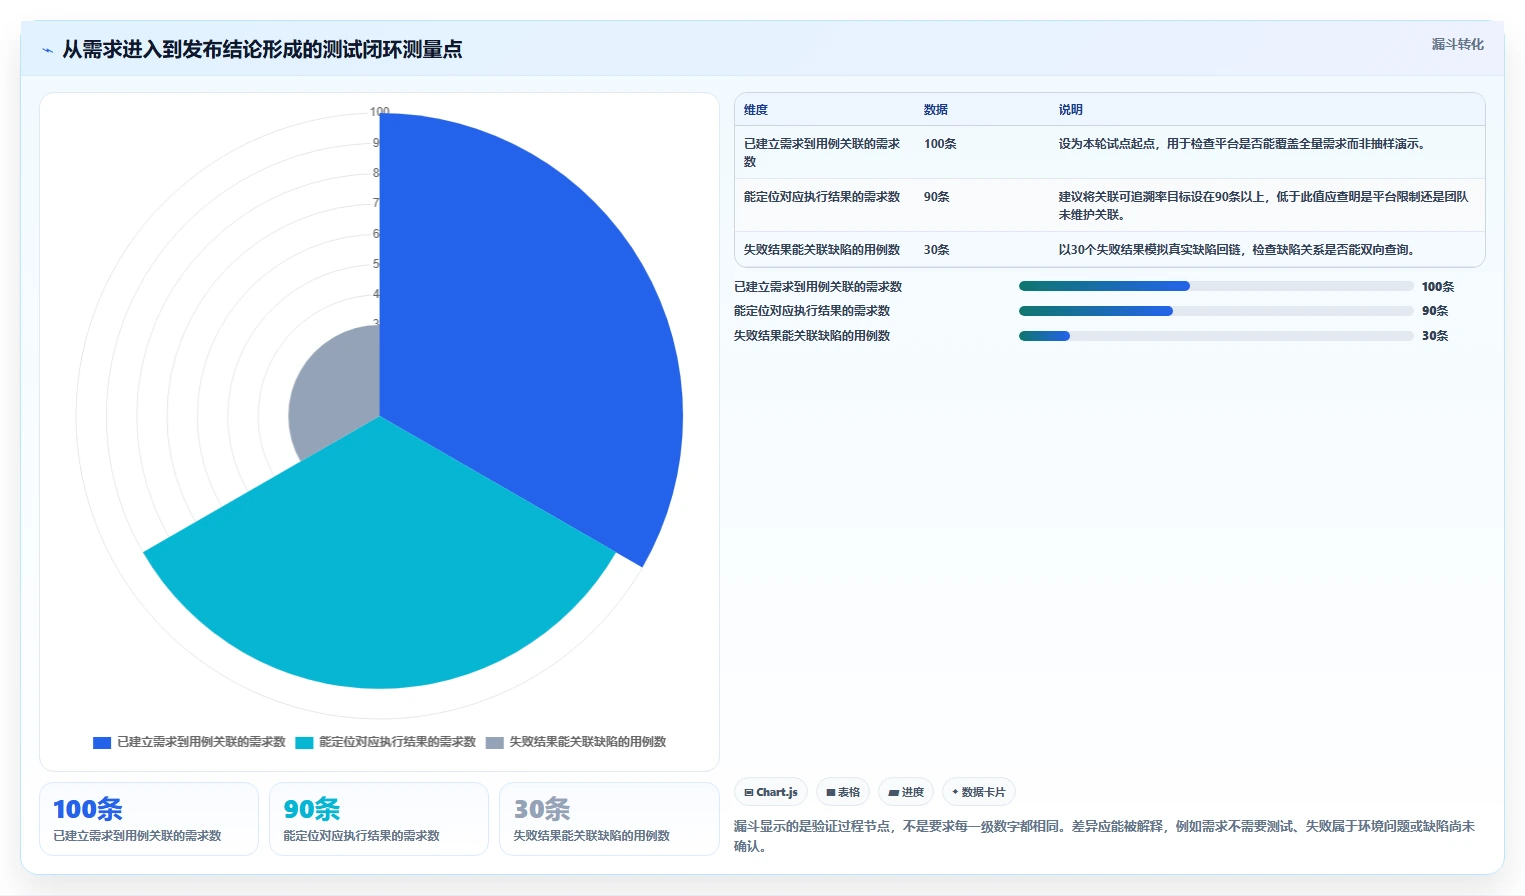This screenshot has width=1525, height=896.
Task: Click the 30条 cell in the table
Action: click(x=937, y=250)
